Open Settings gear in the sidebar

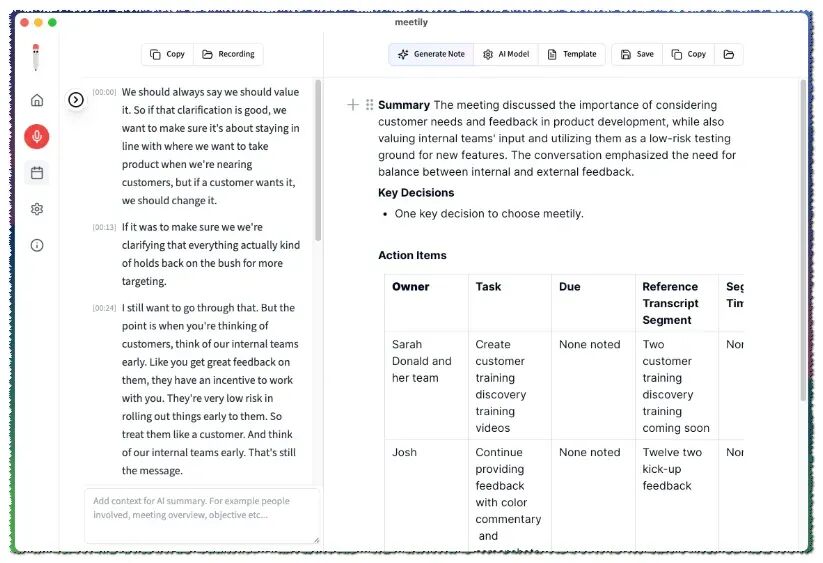pos(37,209)
